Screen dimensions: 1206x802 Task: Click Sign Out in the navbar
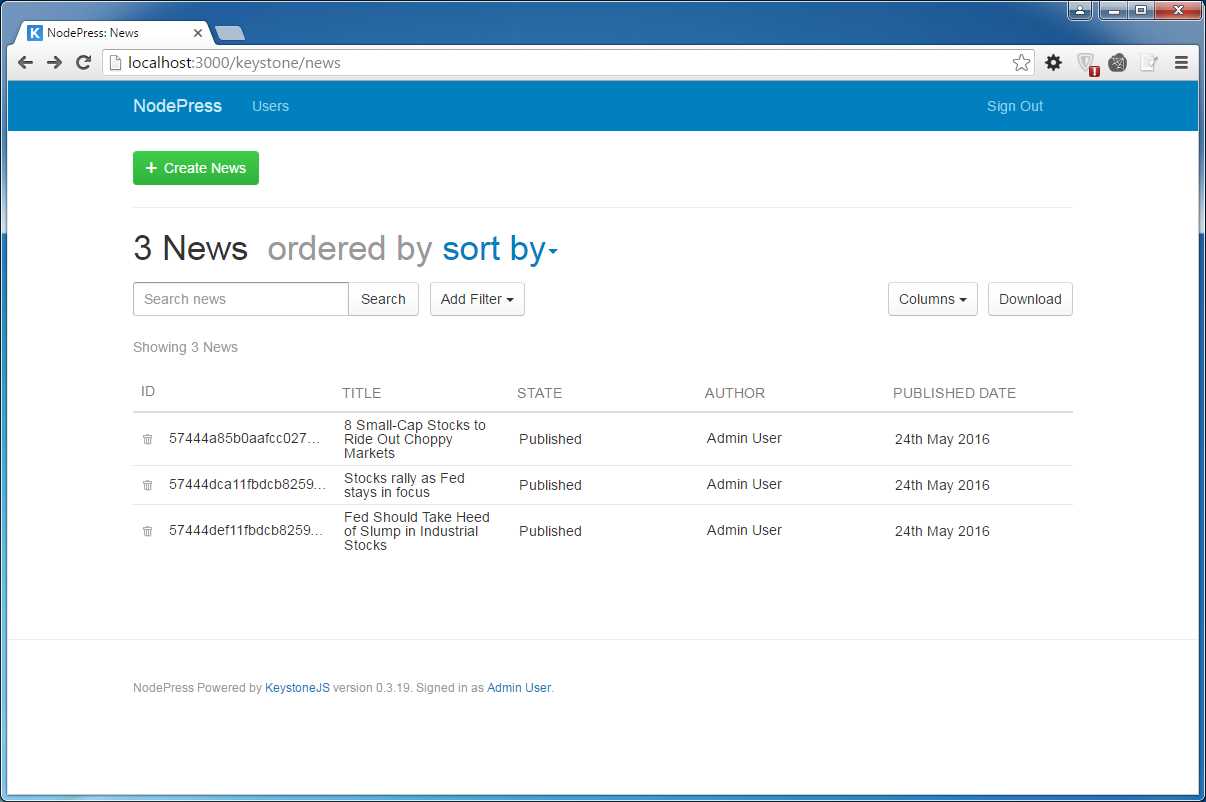(x=1015, y=106)
